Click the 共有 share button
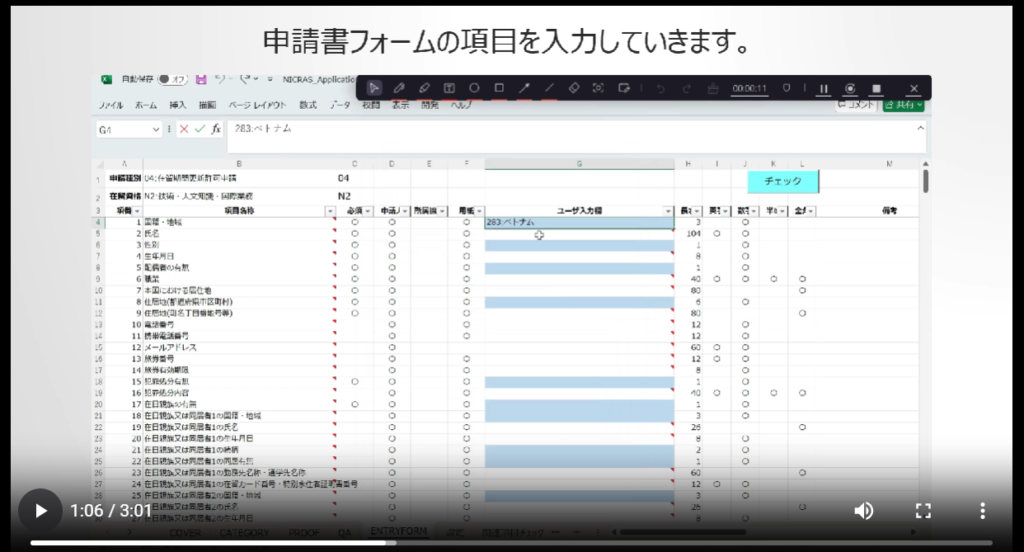 tap(904, 104)
